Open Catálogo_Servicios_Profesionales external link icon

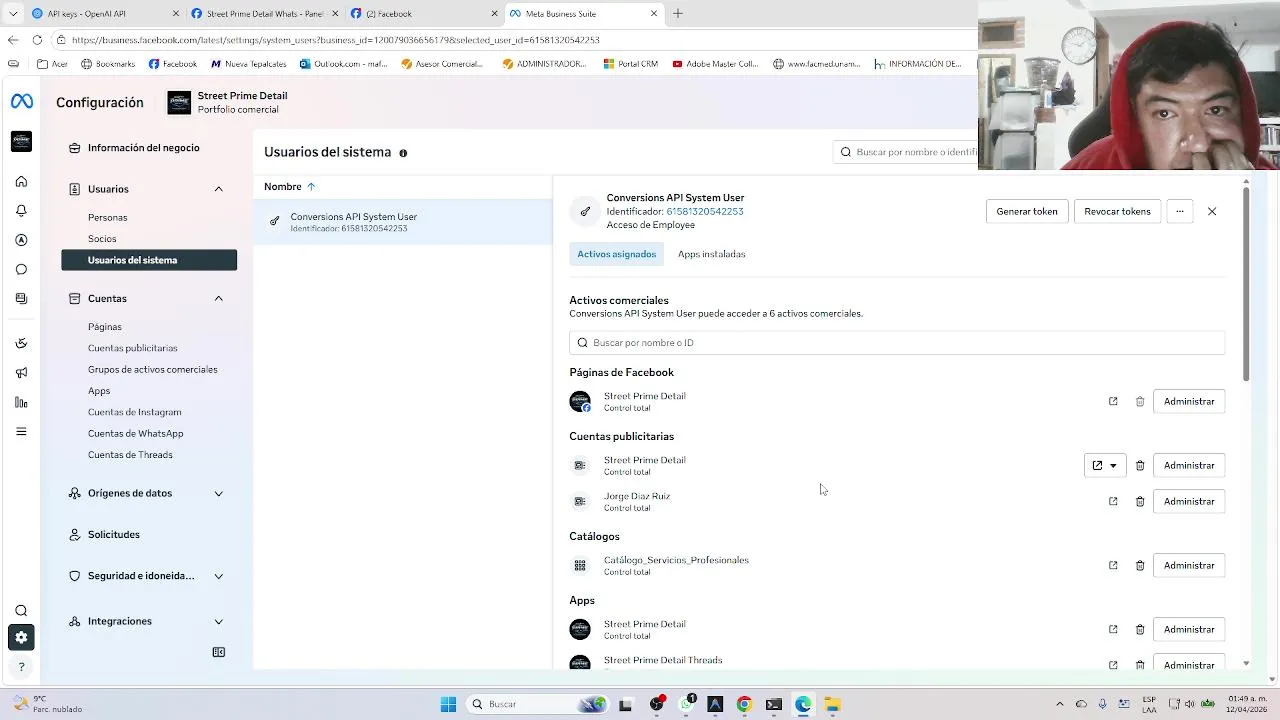pyautogui.click(x=1113, y=565)
